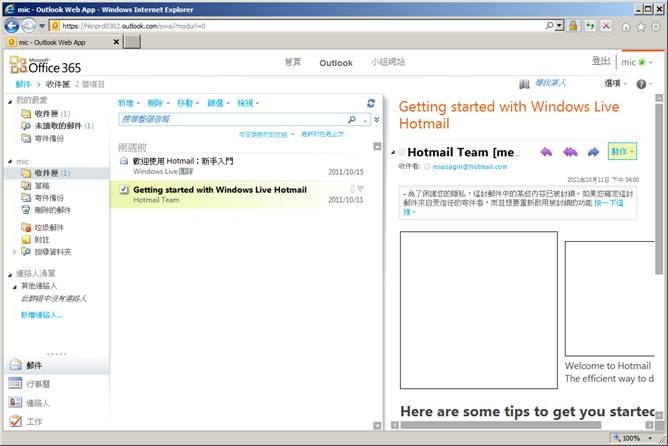Open the help question mark icon
668x446 pixels.
tap(641, 84)
